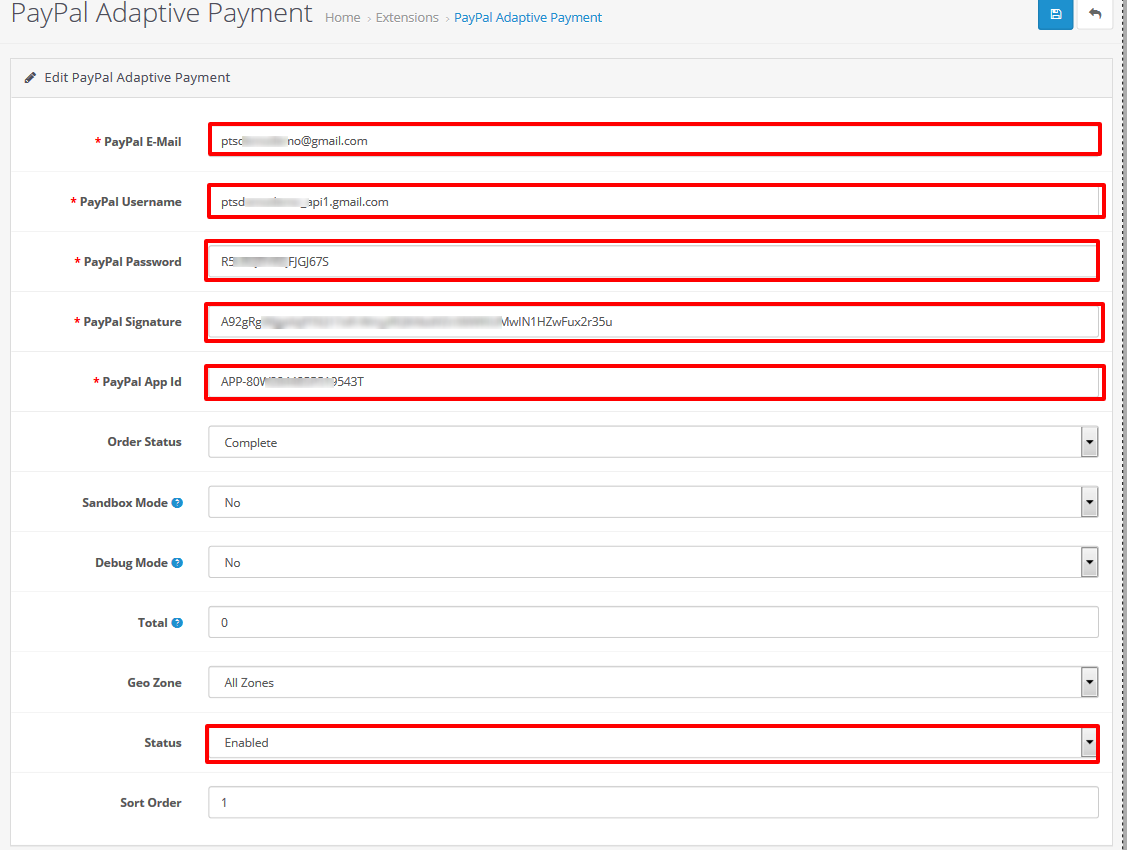
Task: Click the PayPal Adaptive Payment page title
Action: click(162, 13)
